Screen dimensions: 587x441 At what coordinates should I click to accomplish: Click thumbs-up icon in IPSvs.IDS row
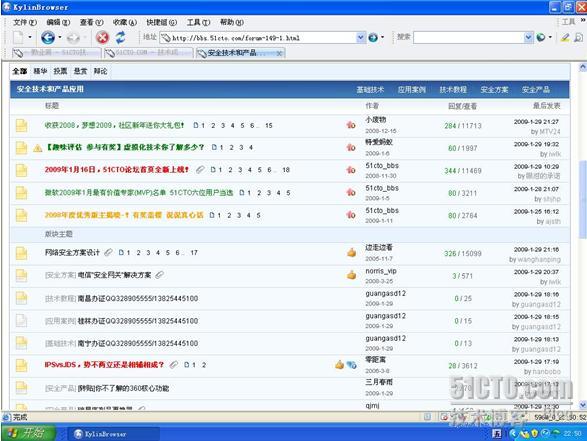pyautogui.click(x=340, y=365)
